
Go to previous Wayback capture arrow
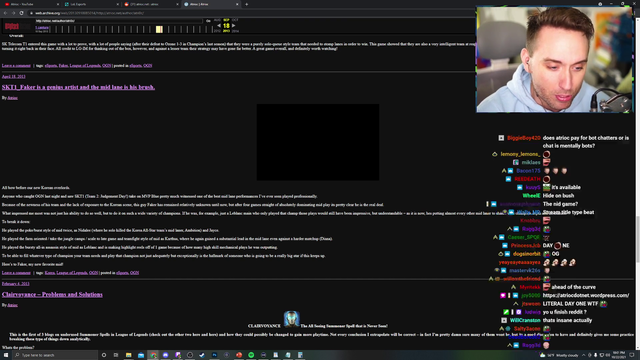point(219,26)
